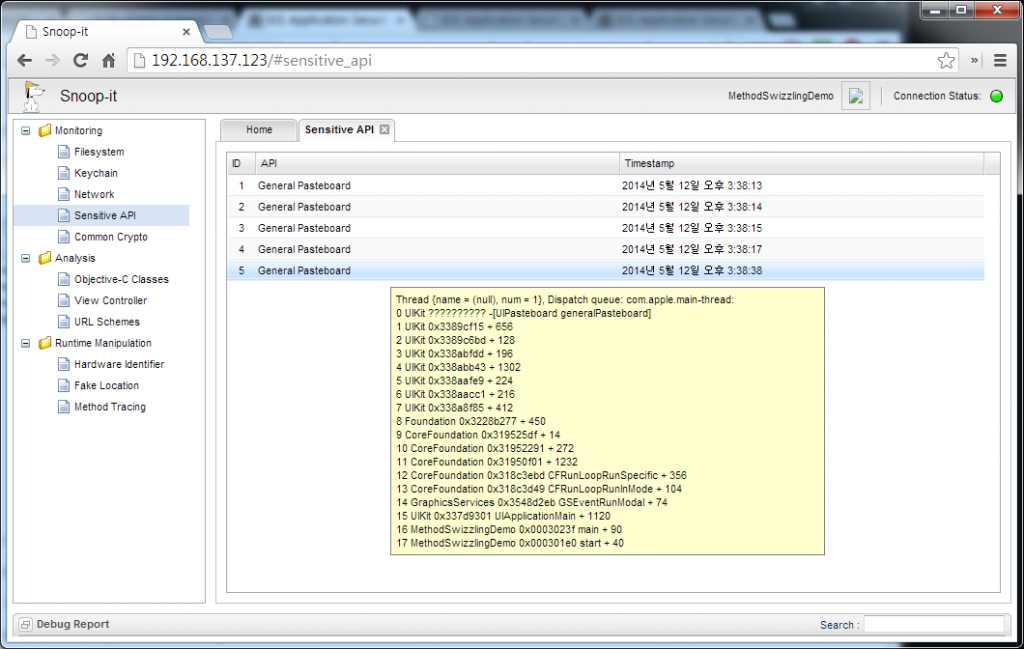Viewport: 1024px width, 649px height.
Task: Click the browser home icon
Action: point(109,60)
